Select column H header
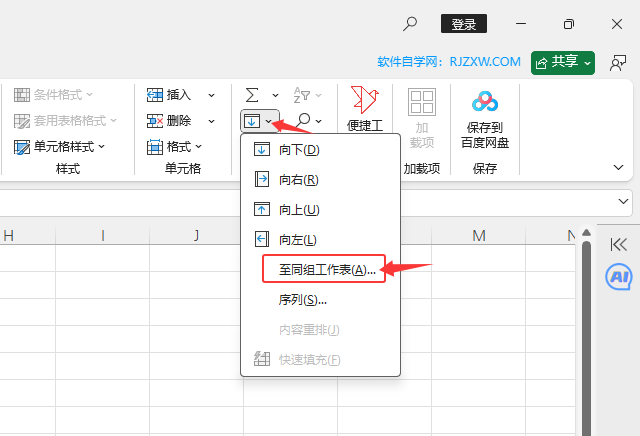 click(27, 236)
